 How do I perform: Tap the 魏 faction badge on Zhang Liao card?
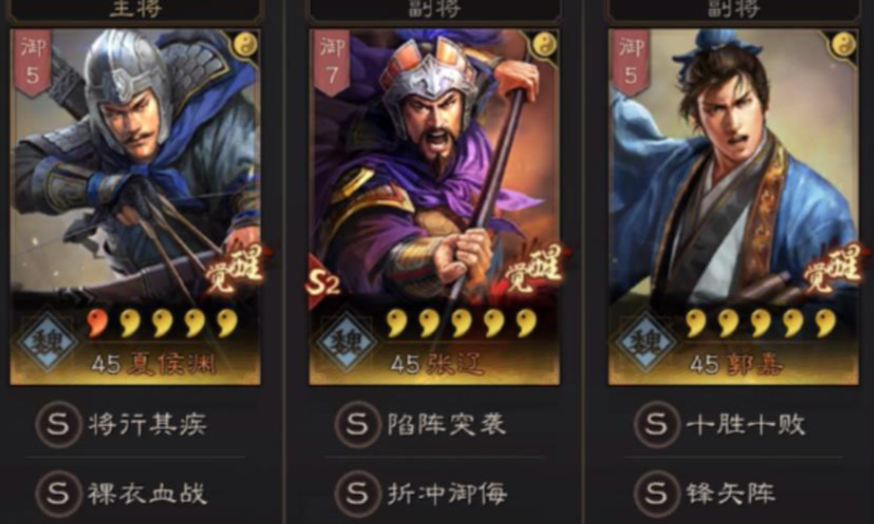click(x=347, y=341)
